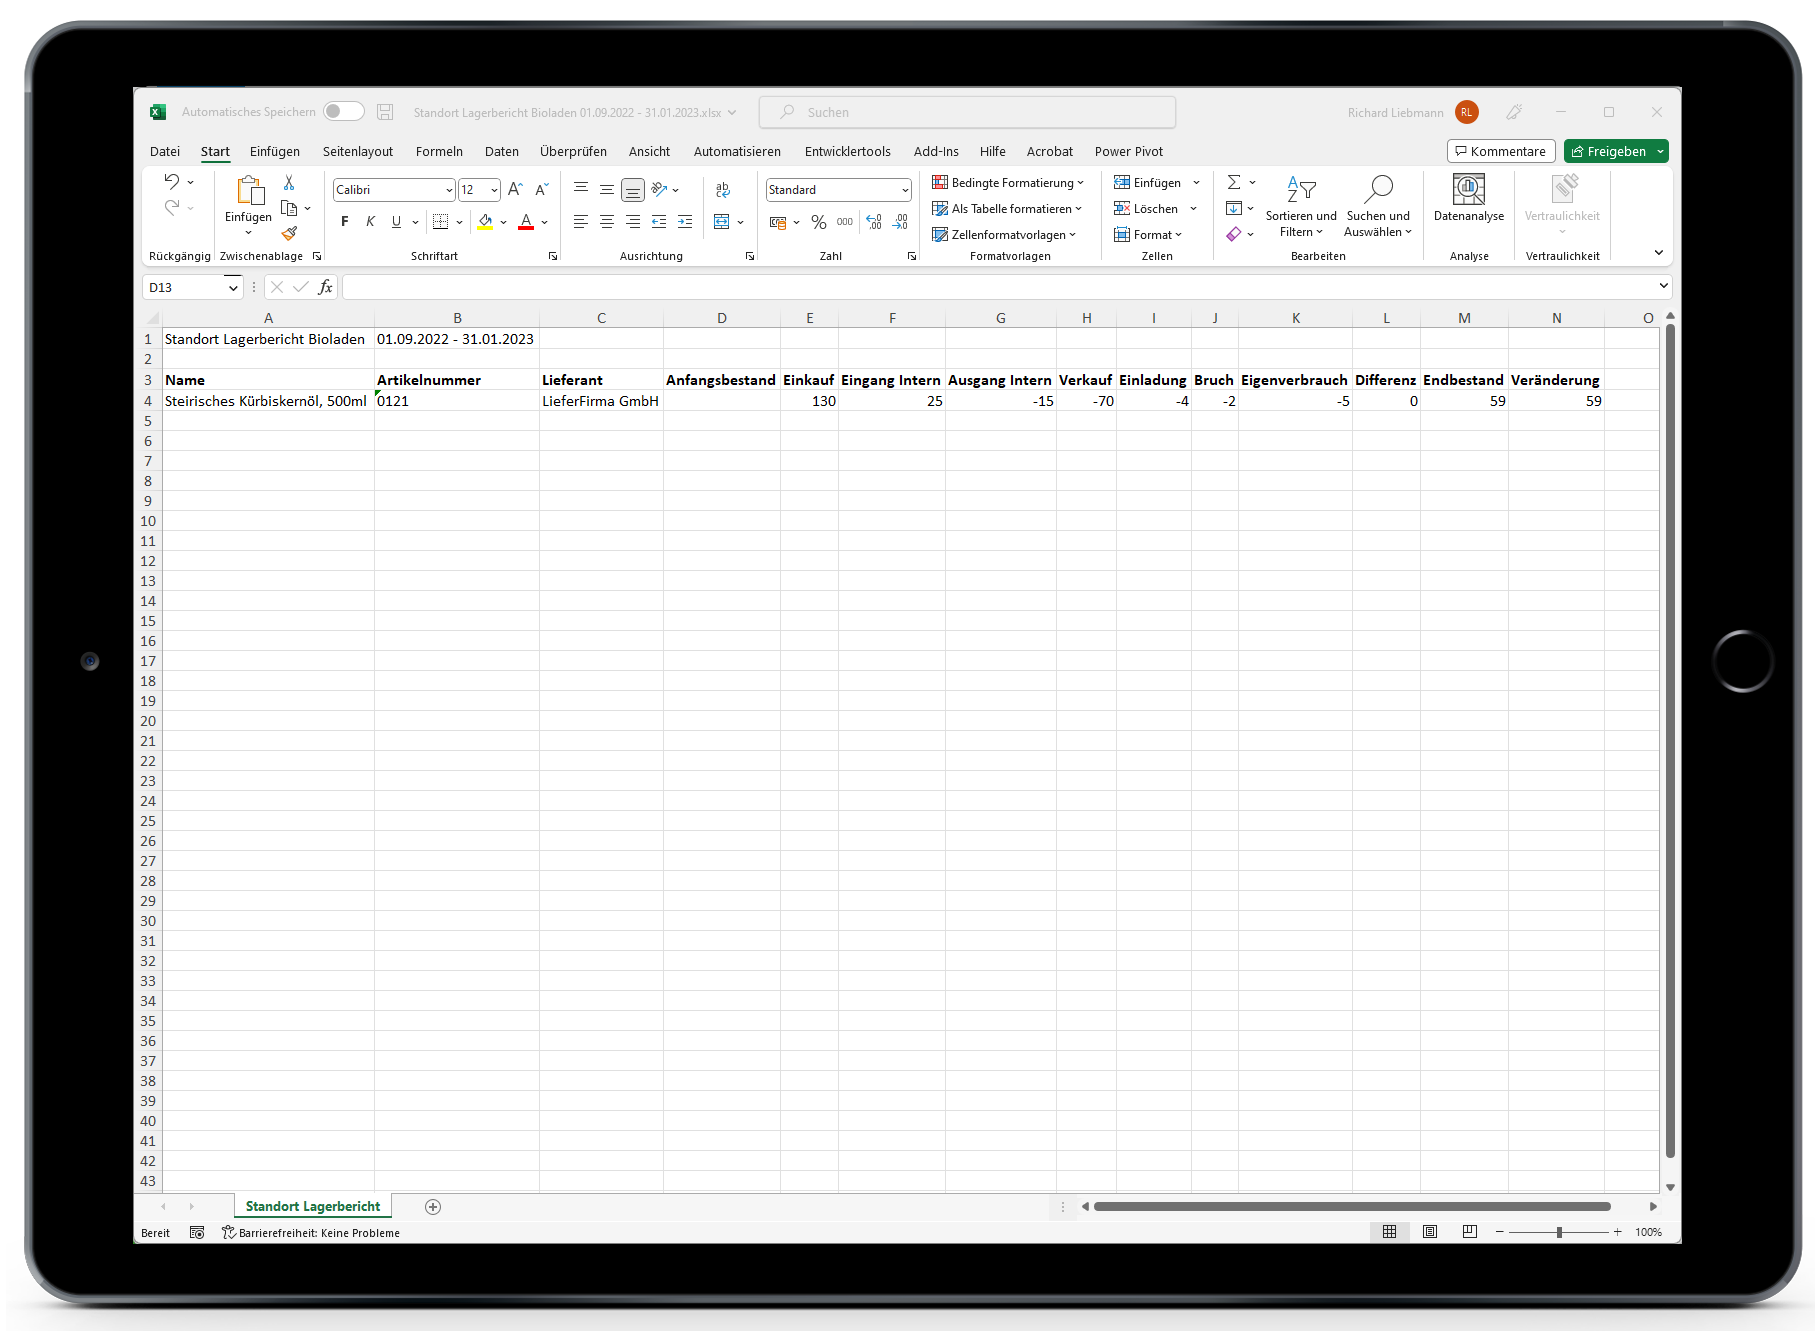
Task: Click the format painter brush icon
Action: 289,234
